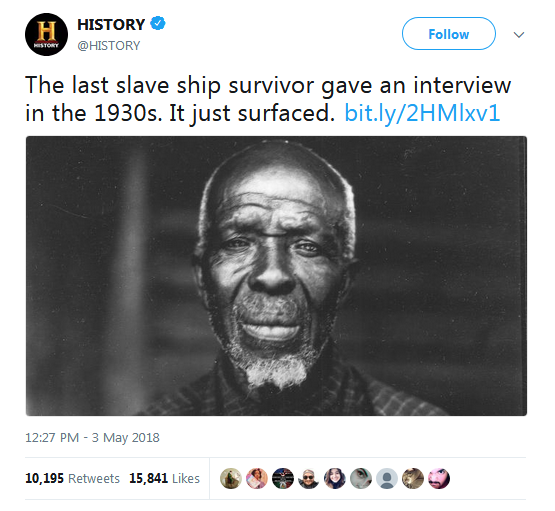Open the brownish liker avatar beside the silhouette
The image size is (555, 511).
coord(413,478)
